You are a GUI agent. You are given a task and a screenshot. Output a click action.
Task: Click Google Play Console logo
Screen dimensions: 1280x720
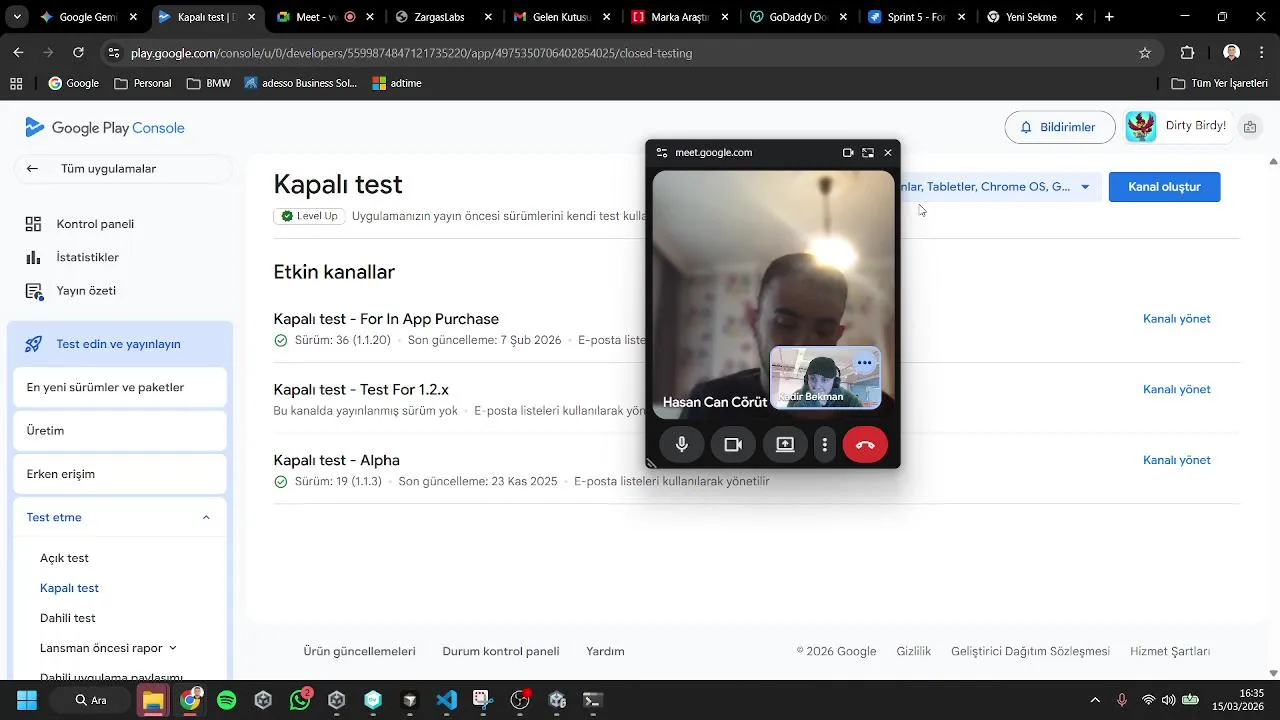(x=105, y=128)
